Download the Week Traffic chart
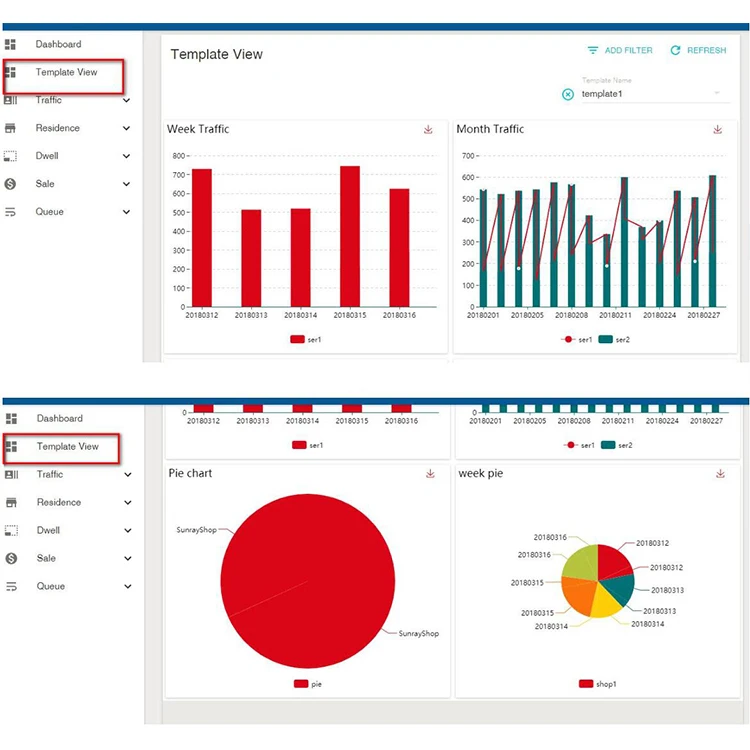 [x=428, y=130]
